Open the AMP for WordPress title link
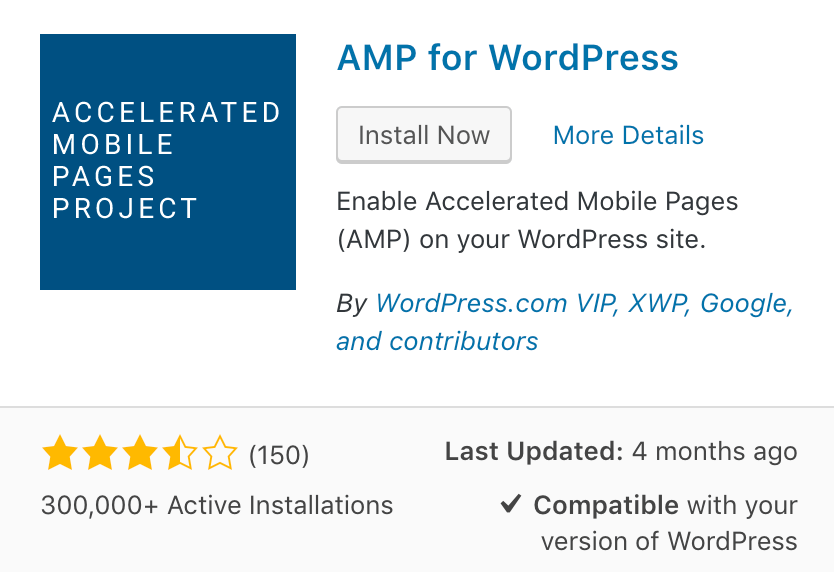 coord(508,57)
